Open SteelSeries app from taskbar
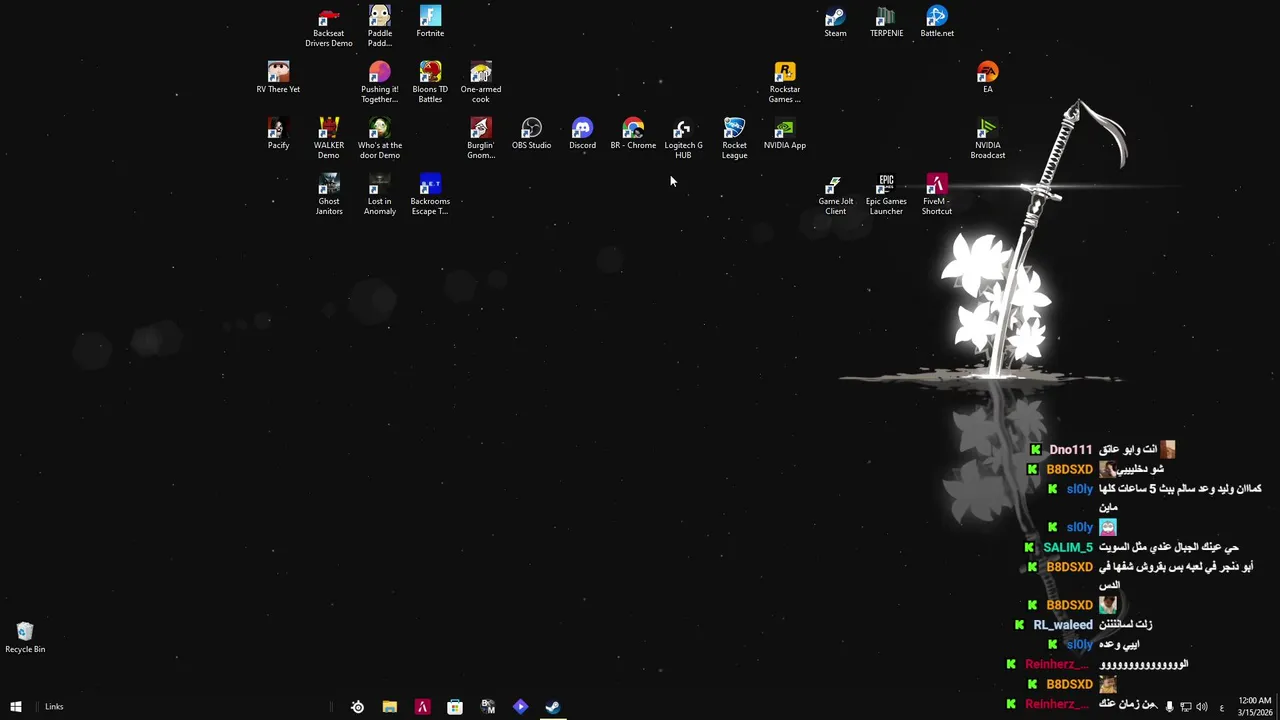This screenshot has width=1280, height=720. pos(357,707)
